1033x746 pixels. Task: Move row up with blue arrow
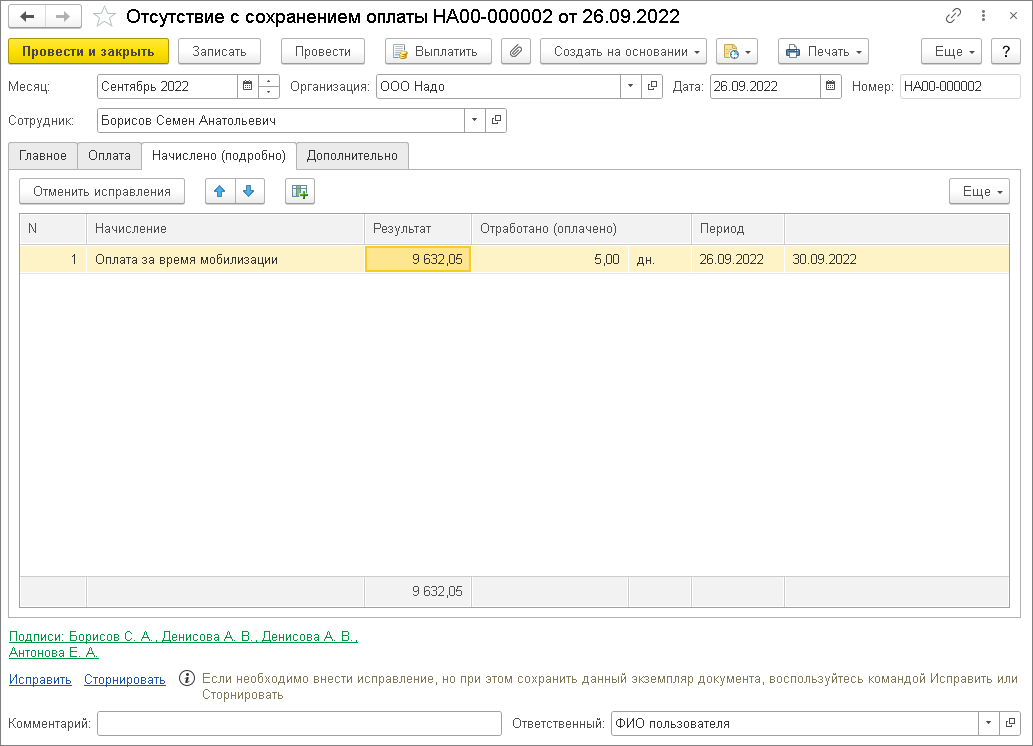[220, 191]
